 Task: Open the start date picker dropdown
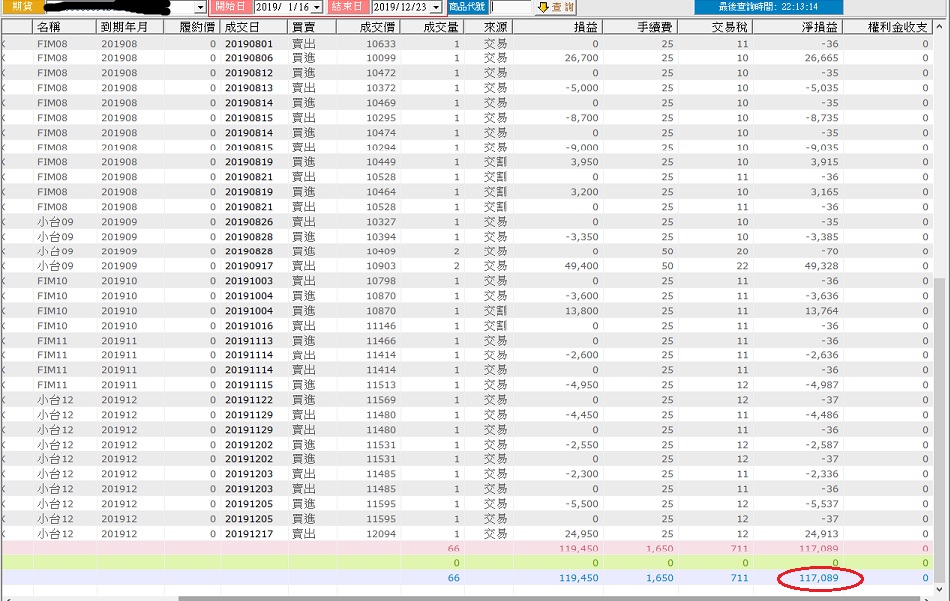point(316,7)
